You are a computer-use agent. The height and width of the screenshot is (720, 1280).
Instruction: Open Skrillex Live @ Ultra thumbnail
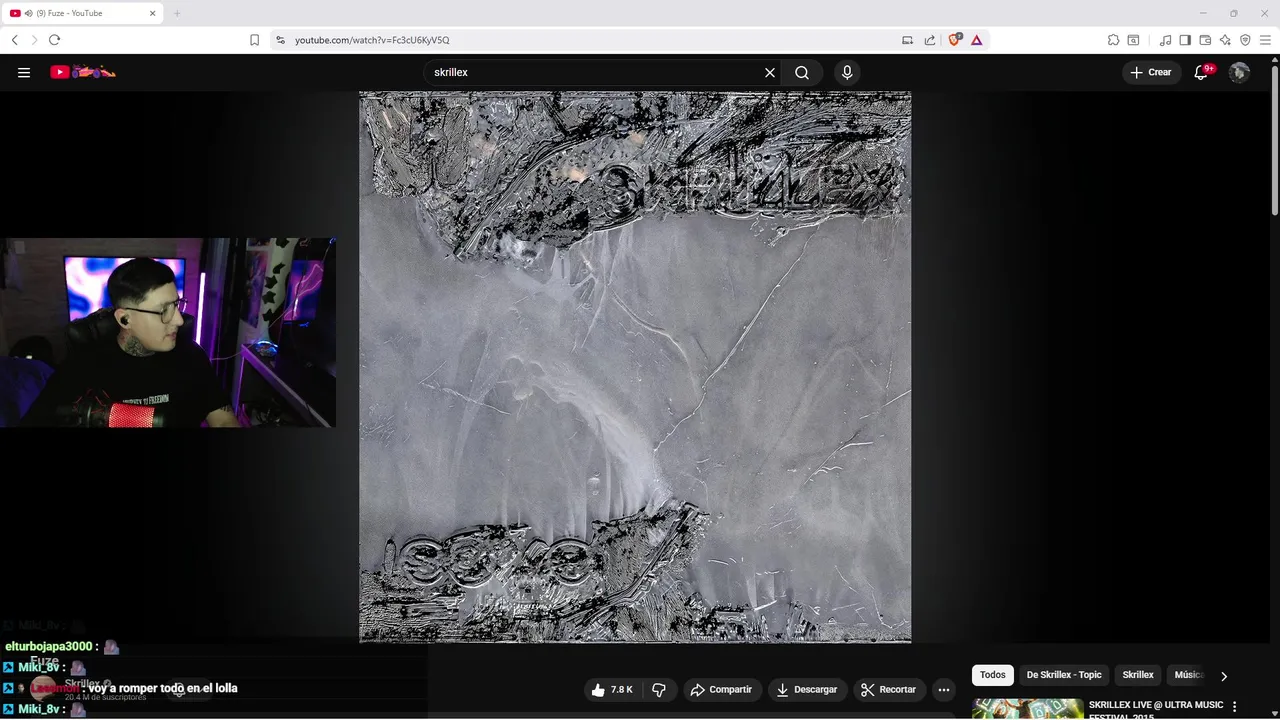click(1028, 709)
